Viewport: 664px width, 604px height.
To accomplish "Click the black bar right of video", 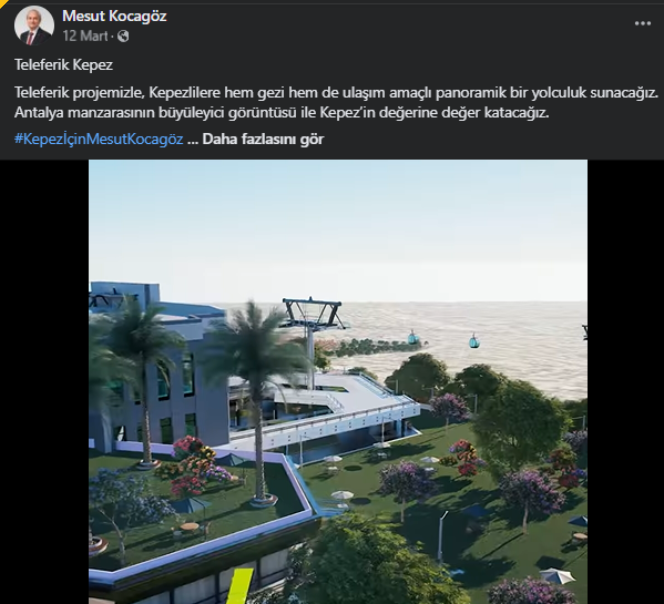I will point(625,382).
